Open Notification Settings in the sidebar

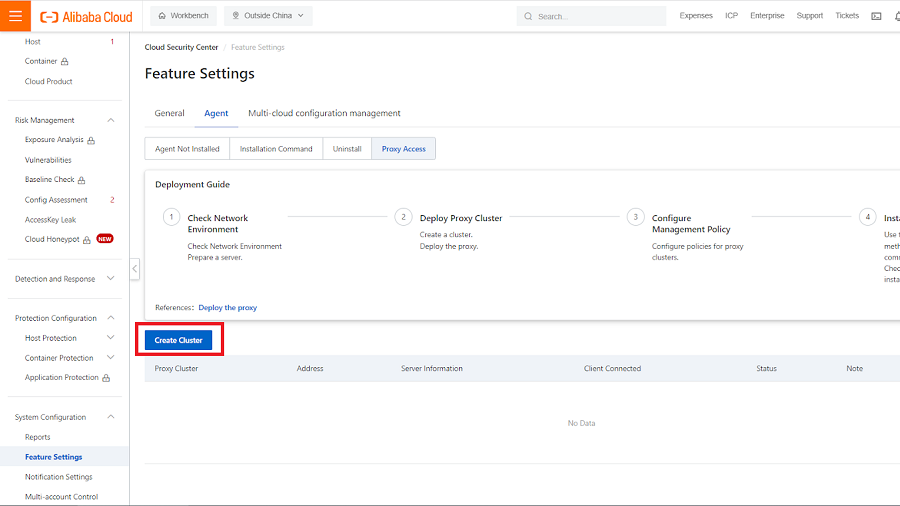point(58,477)
